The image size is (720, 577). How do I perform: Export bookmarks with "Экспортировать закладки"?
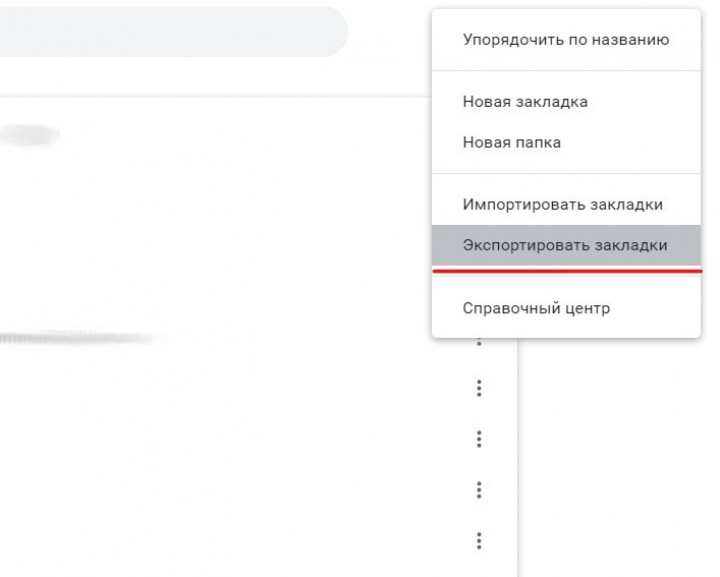point(565,245)
